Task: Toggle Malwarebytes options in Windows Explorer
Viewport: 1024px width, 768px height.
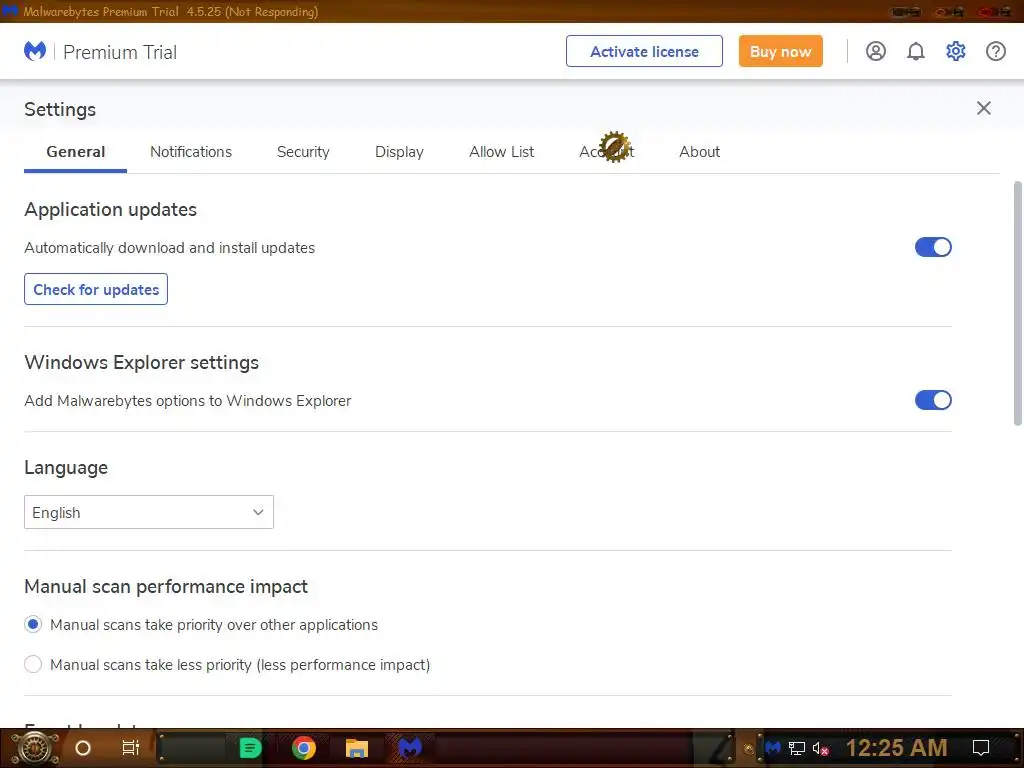Action: [933, 400]
